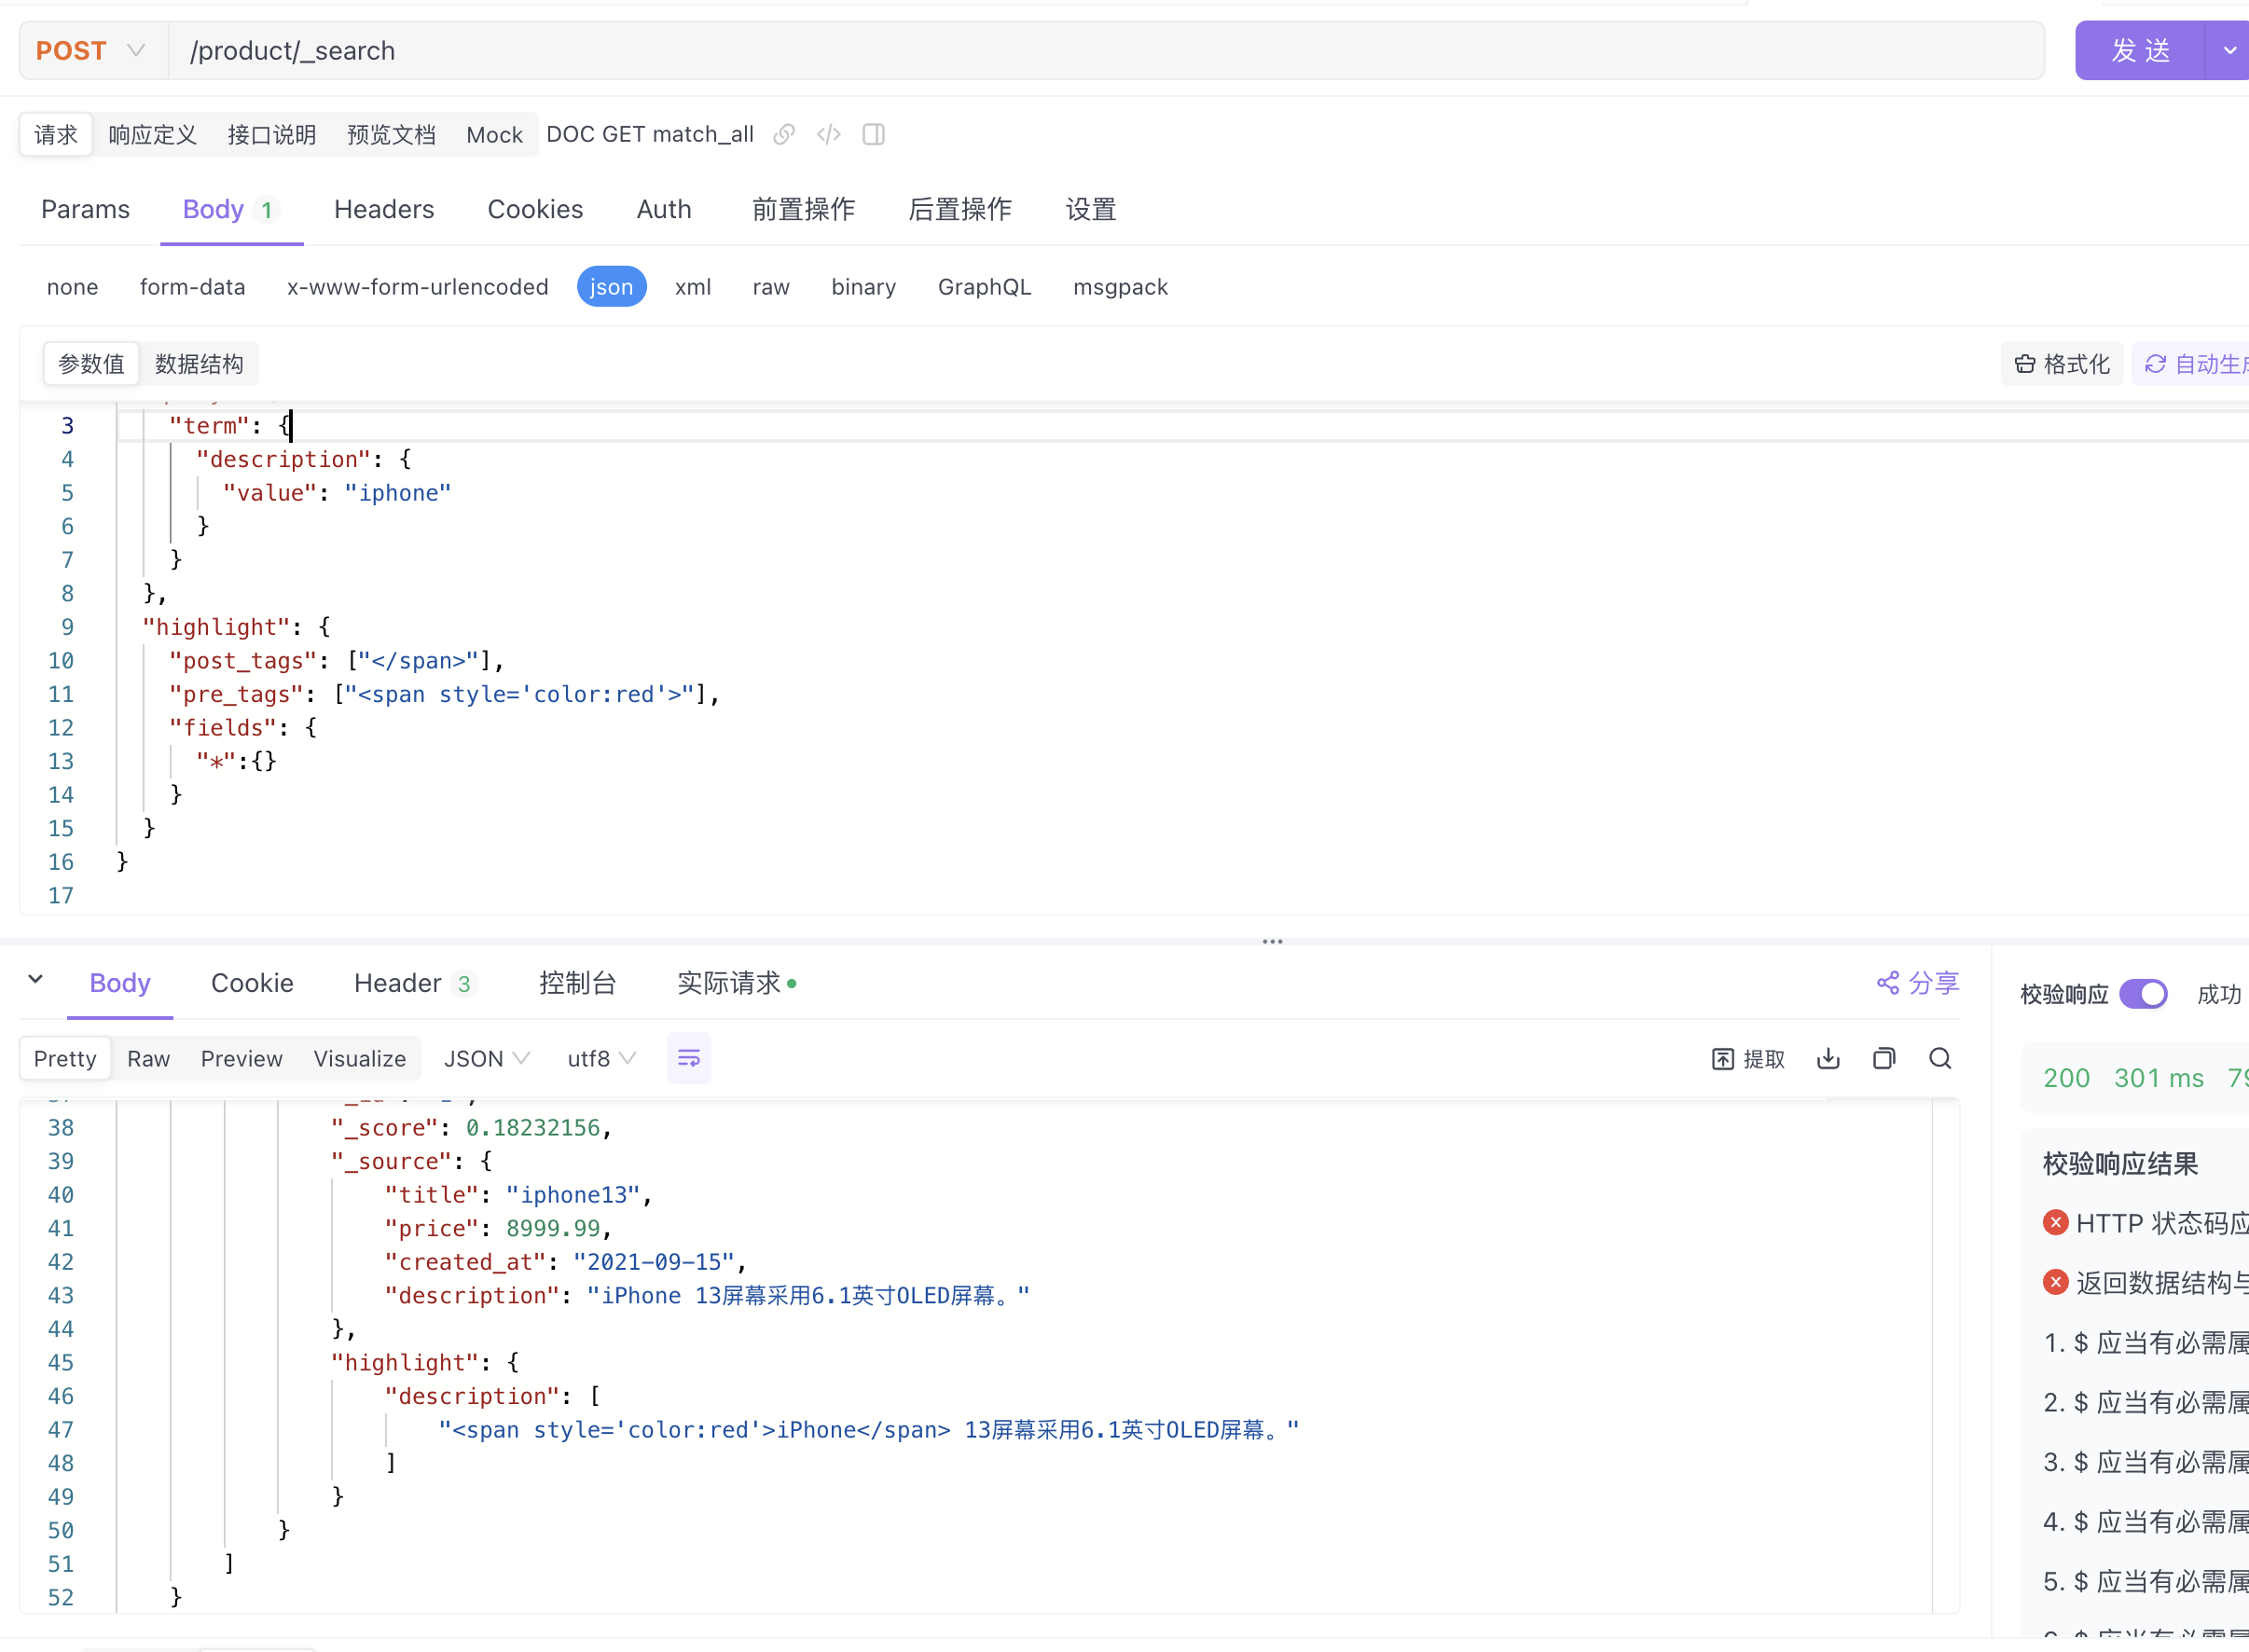Share the response via 分享

click(1918, 983)
